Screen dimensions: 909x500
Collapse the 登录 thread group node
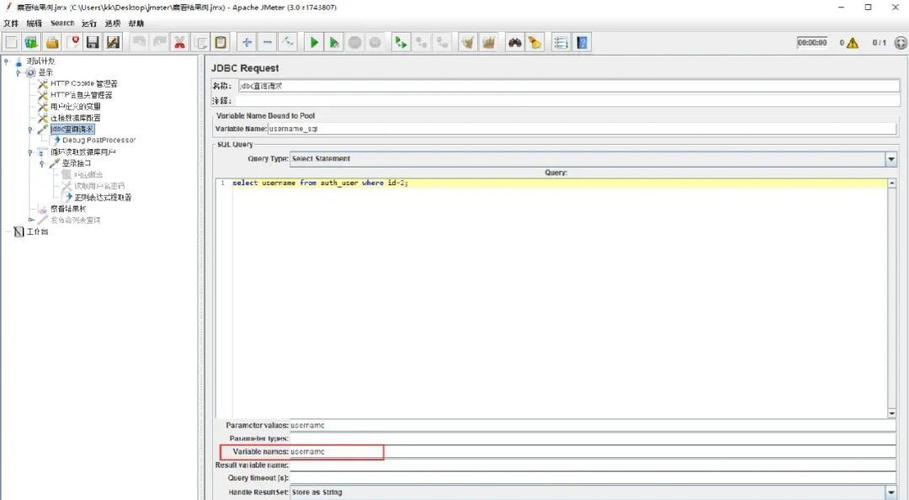pyautogui.click(x=19, y=73)
